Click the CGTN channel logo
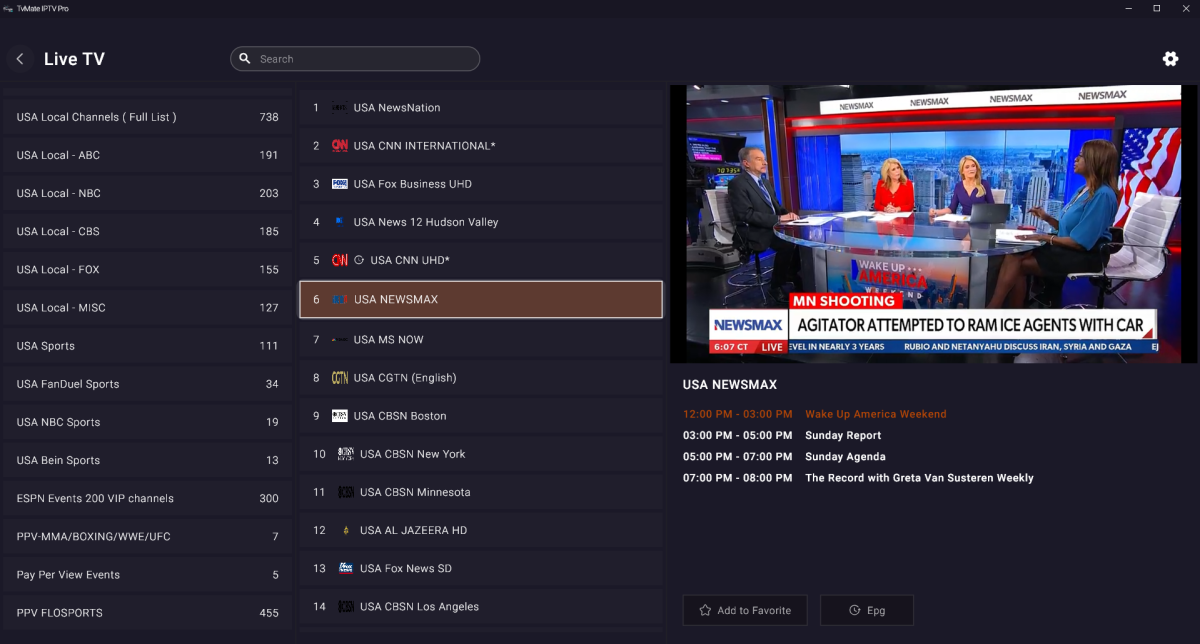1200x644 pixels. coord(340,378)
